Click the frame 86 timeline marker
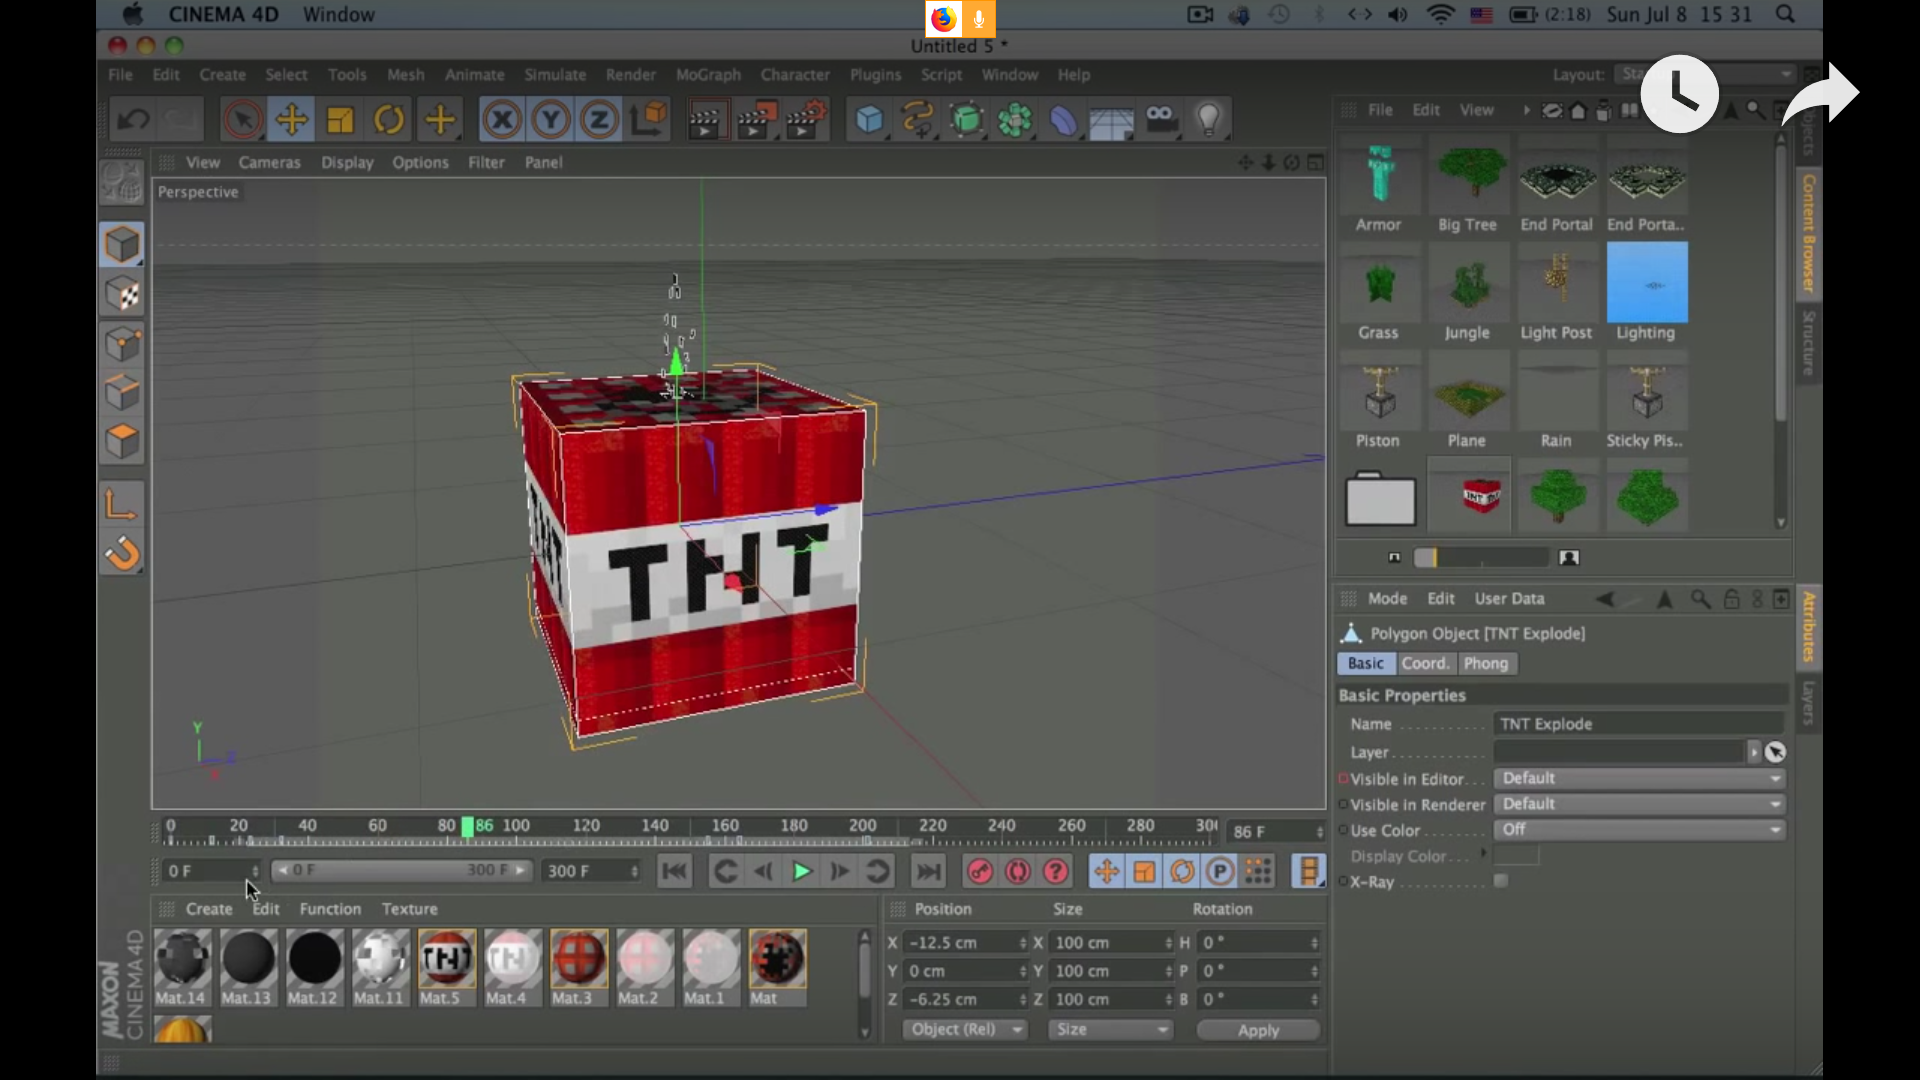 click(x=468, y=827)
